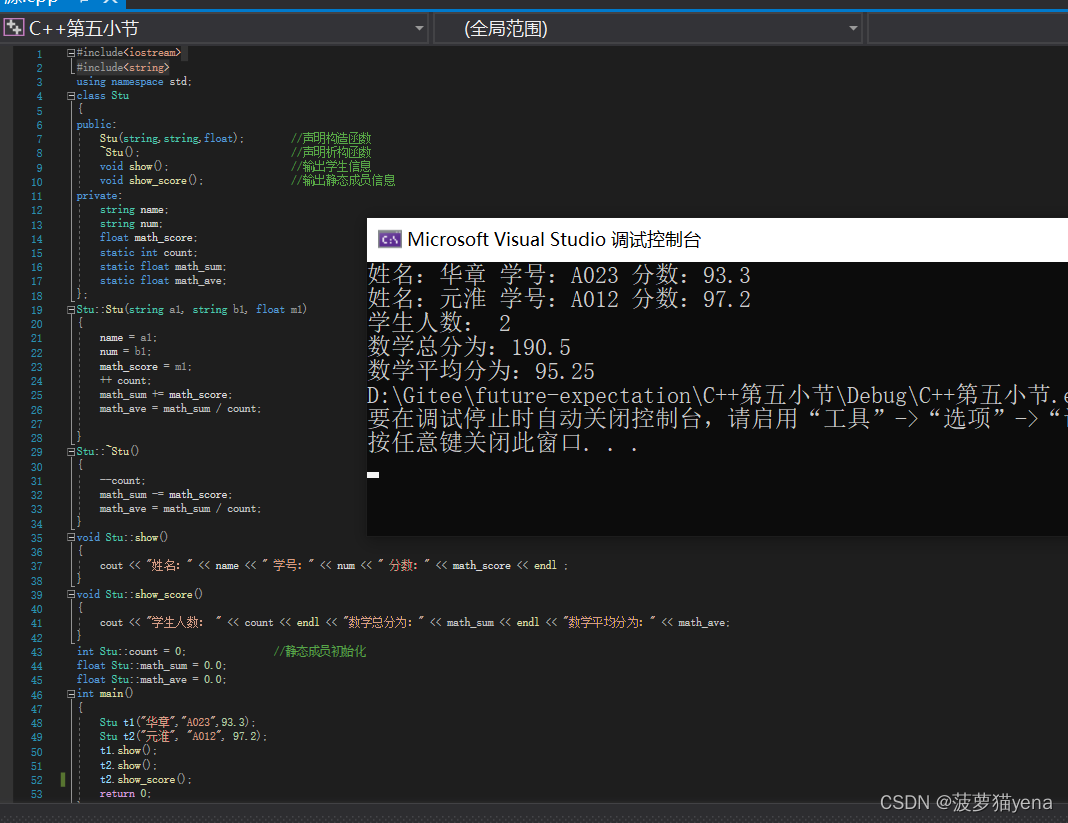
Task: Click the line 'using namespace std;'
Action: [x=134, y=82]
